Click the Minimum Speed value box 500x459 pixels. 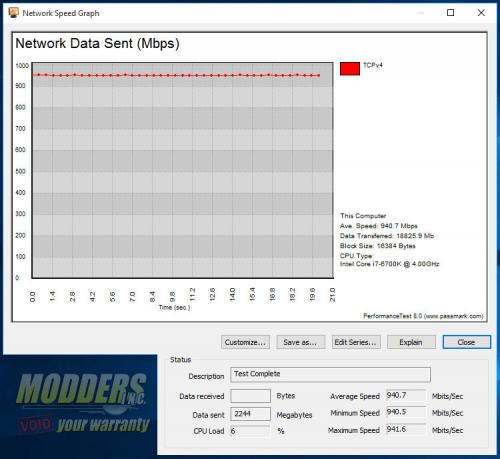click(406, 413)
